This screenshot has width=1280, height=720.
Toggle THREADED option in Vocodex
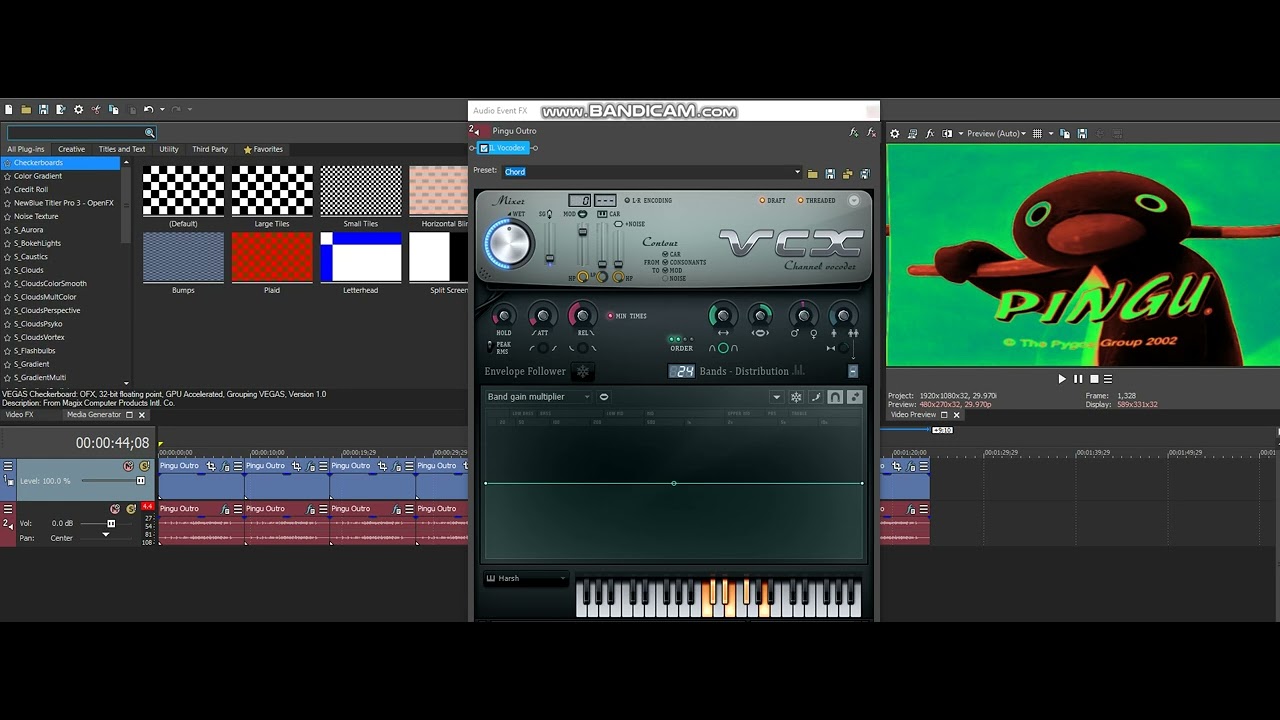point(815,200)
